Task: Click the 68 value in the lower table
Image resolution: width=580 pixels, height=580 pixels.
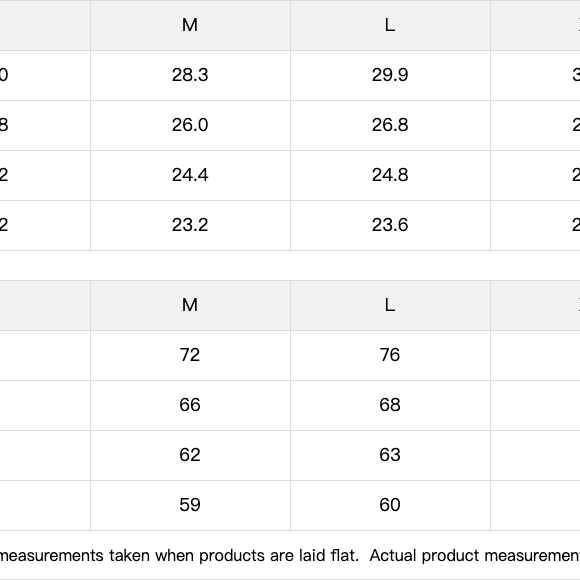Action: coord(390,405)
